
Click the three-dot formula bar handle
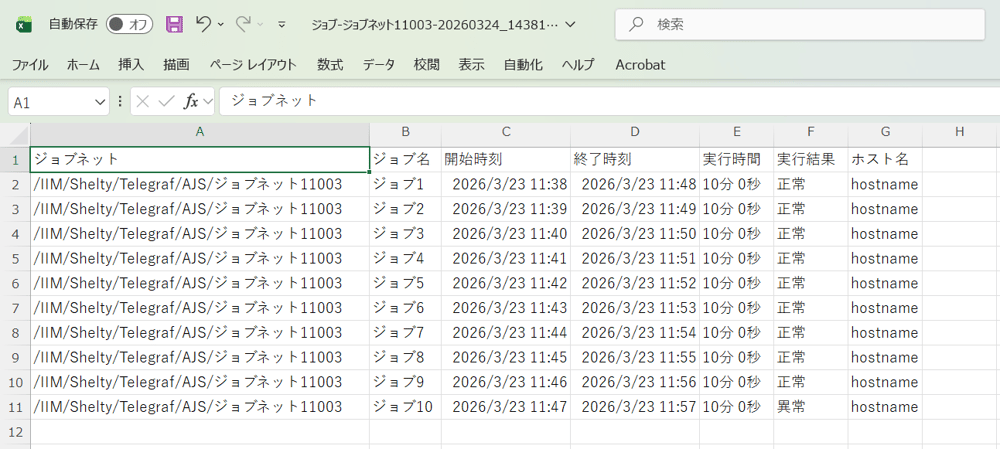click(119, 101)
